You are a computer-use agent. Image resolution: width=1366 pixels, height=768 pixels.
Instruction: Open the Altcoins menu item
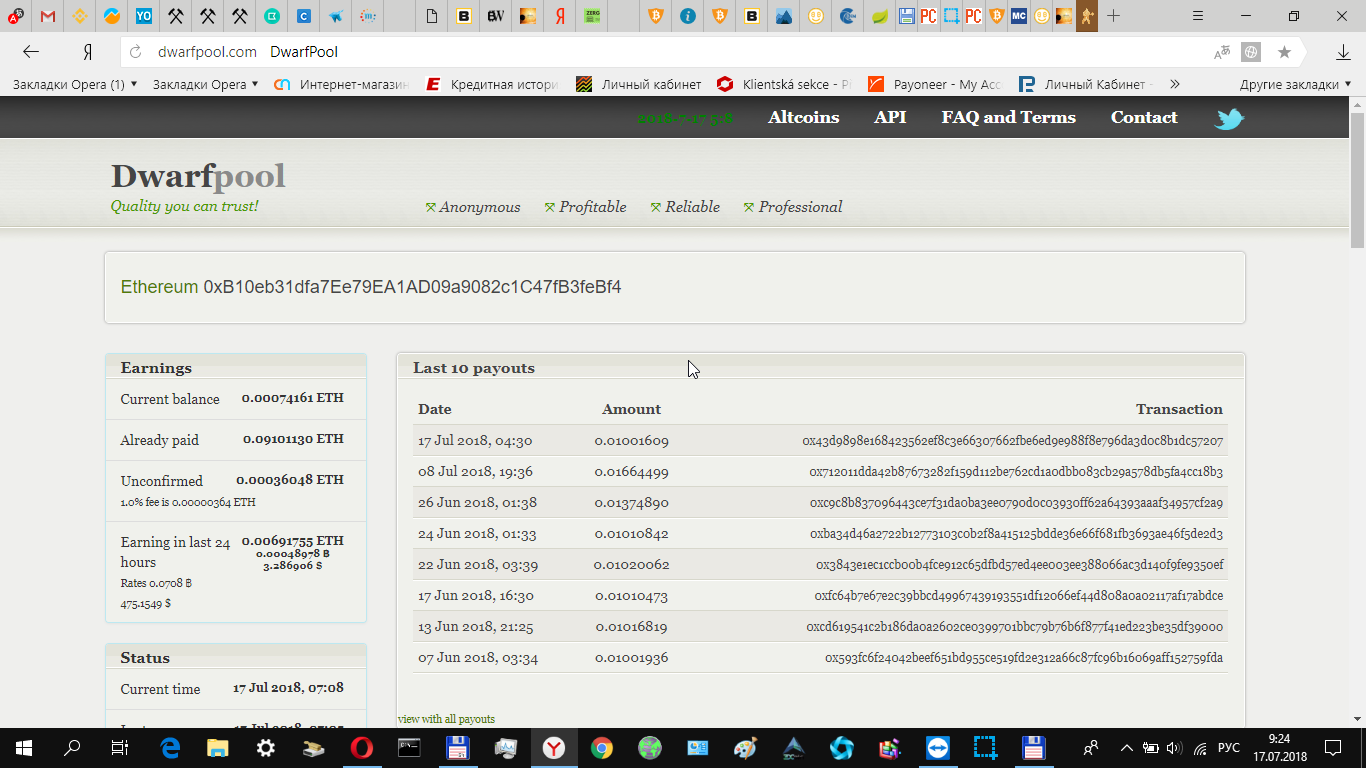tap(803, 117)
